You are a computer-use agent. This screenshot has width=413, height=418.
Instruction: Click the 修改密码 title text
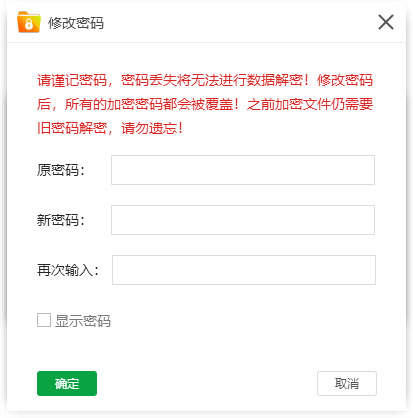(76, 23)
